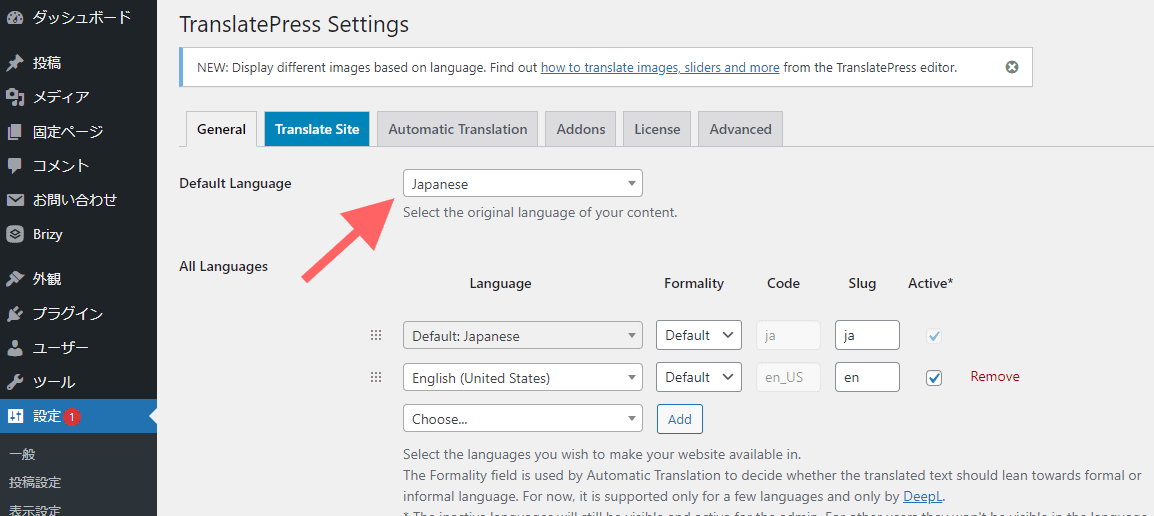
Task: Expand the Formality dropdown for English row
Action: 698,378
